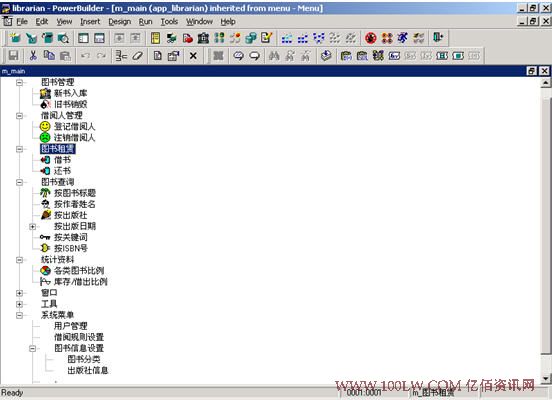Expand the 按出版日期 menu node
This screenshot has height=400, width=552.
32,226
